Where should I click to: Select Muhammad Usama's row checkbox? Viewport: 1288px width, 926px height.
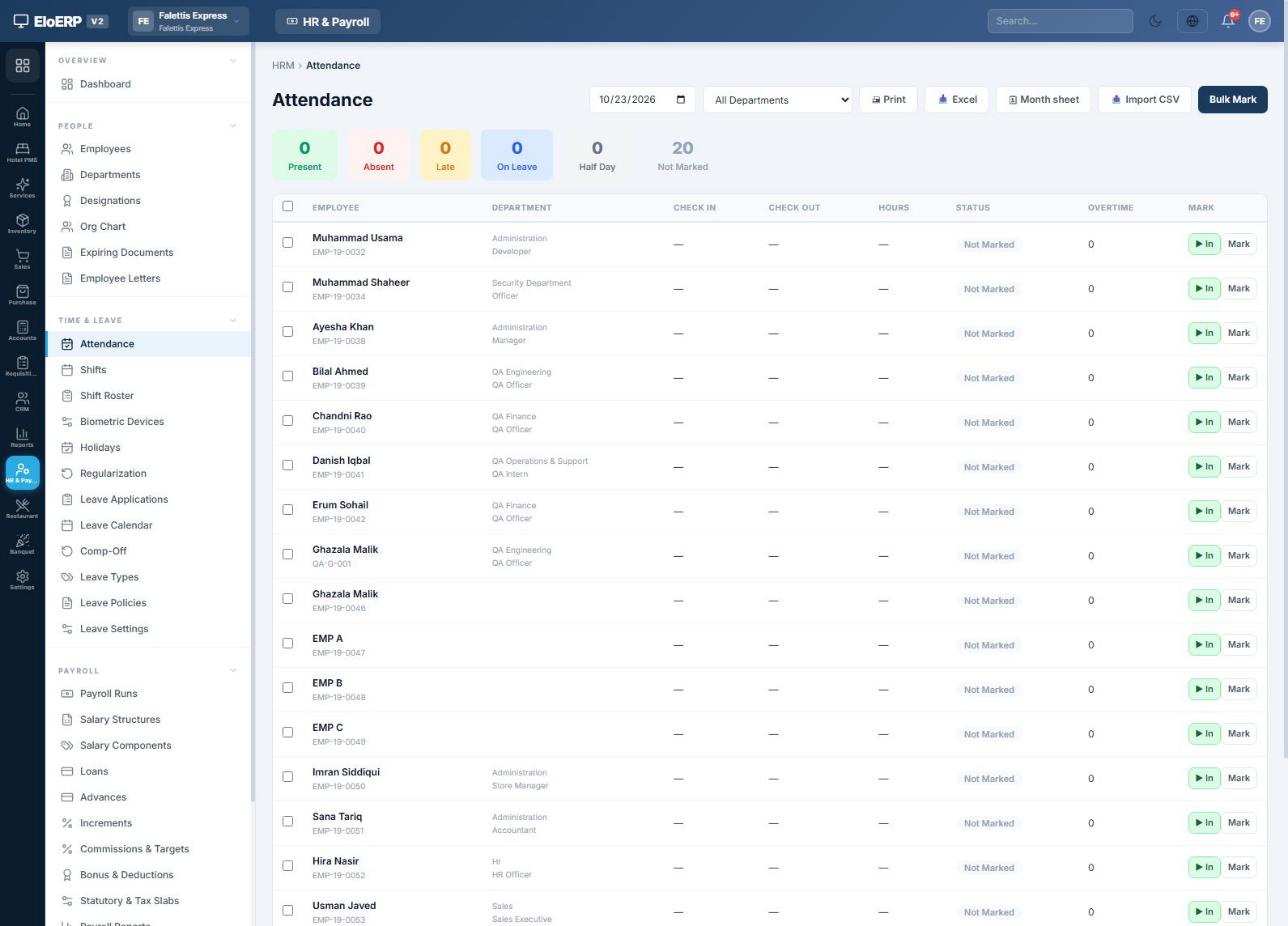(288, 242)
